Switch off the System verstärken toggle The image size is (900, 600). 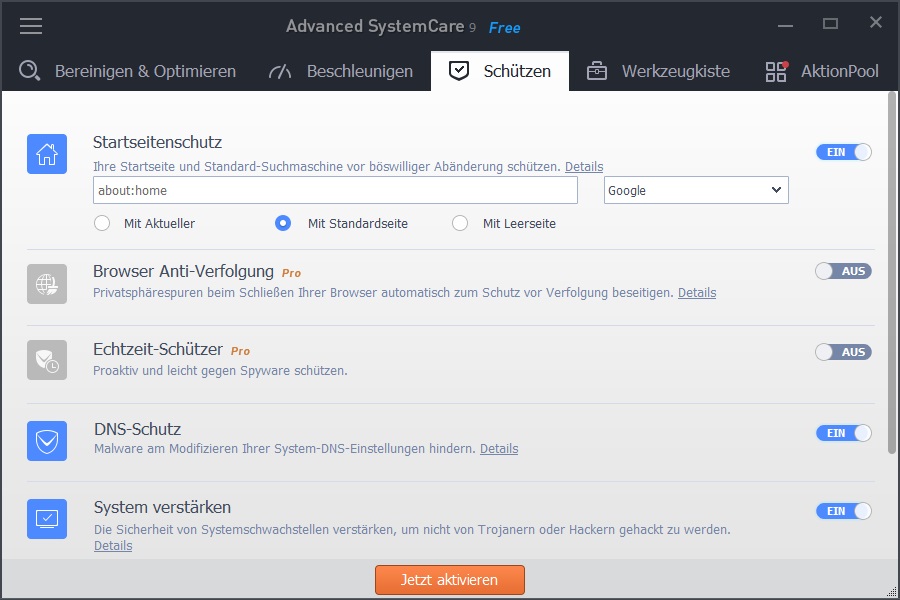pyautogui.click(x=843, y=511)
